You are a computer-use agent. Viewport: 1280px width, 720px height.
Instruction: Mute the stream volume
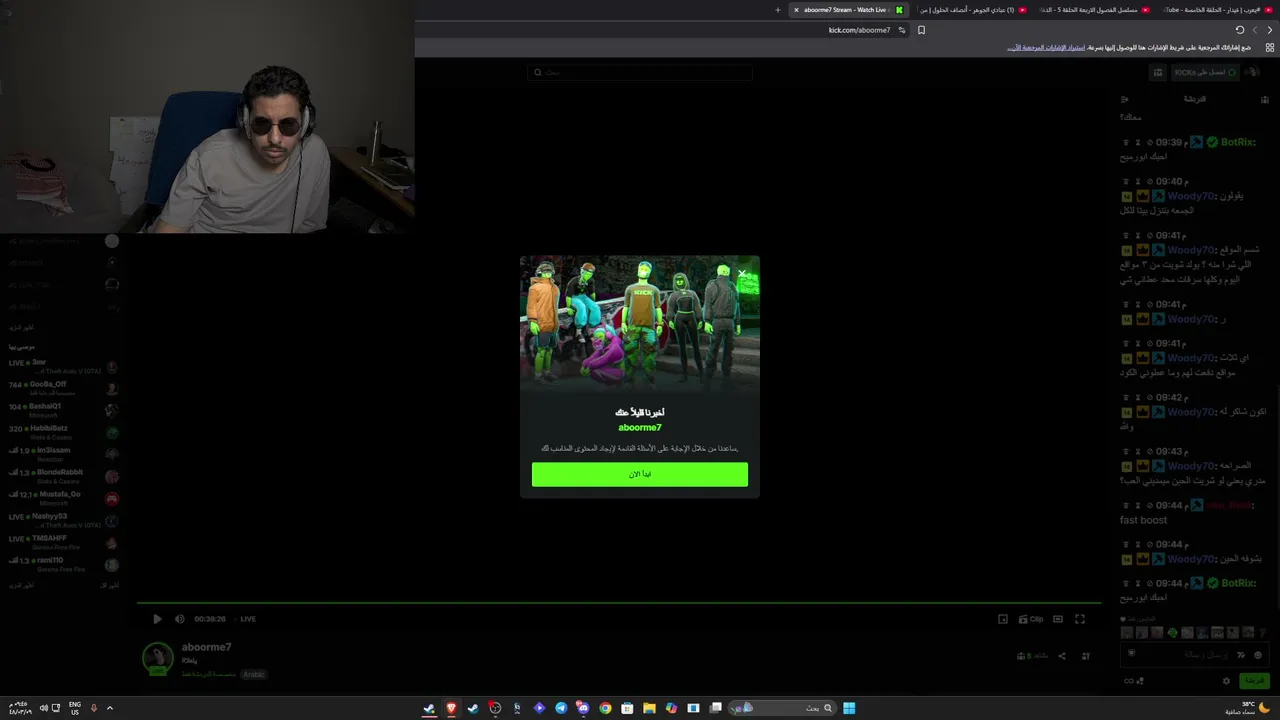pyautogui.click(x=180, y=619)
